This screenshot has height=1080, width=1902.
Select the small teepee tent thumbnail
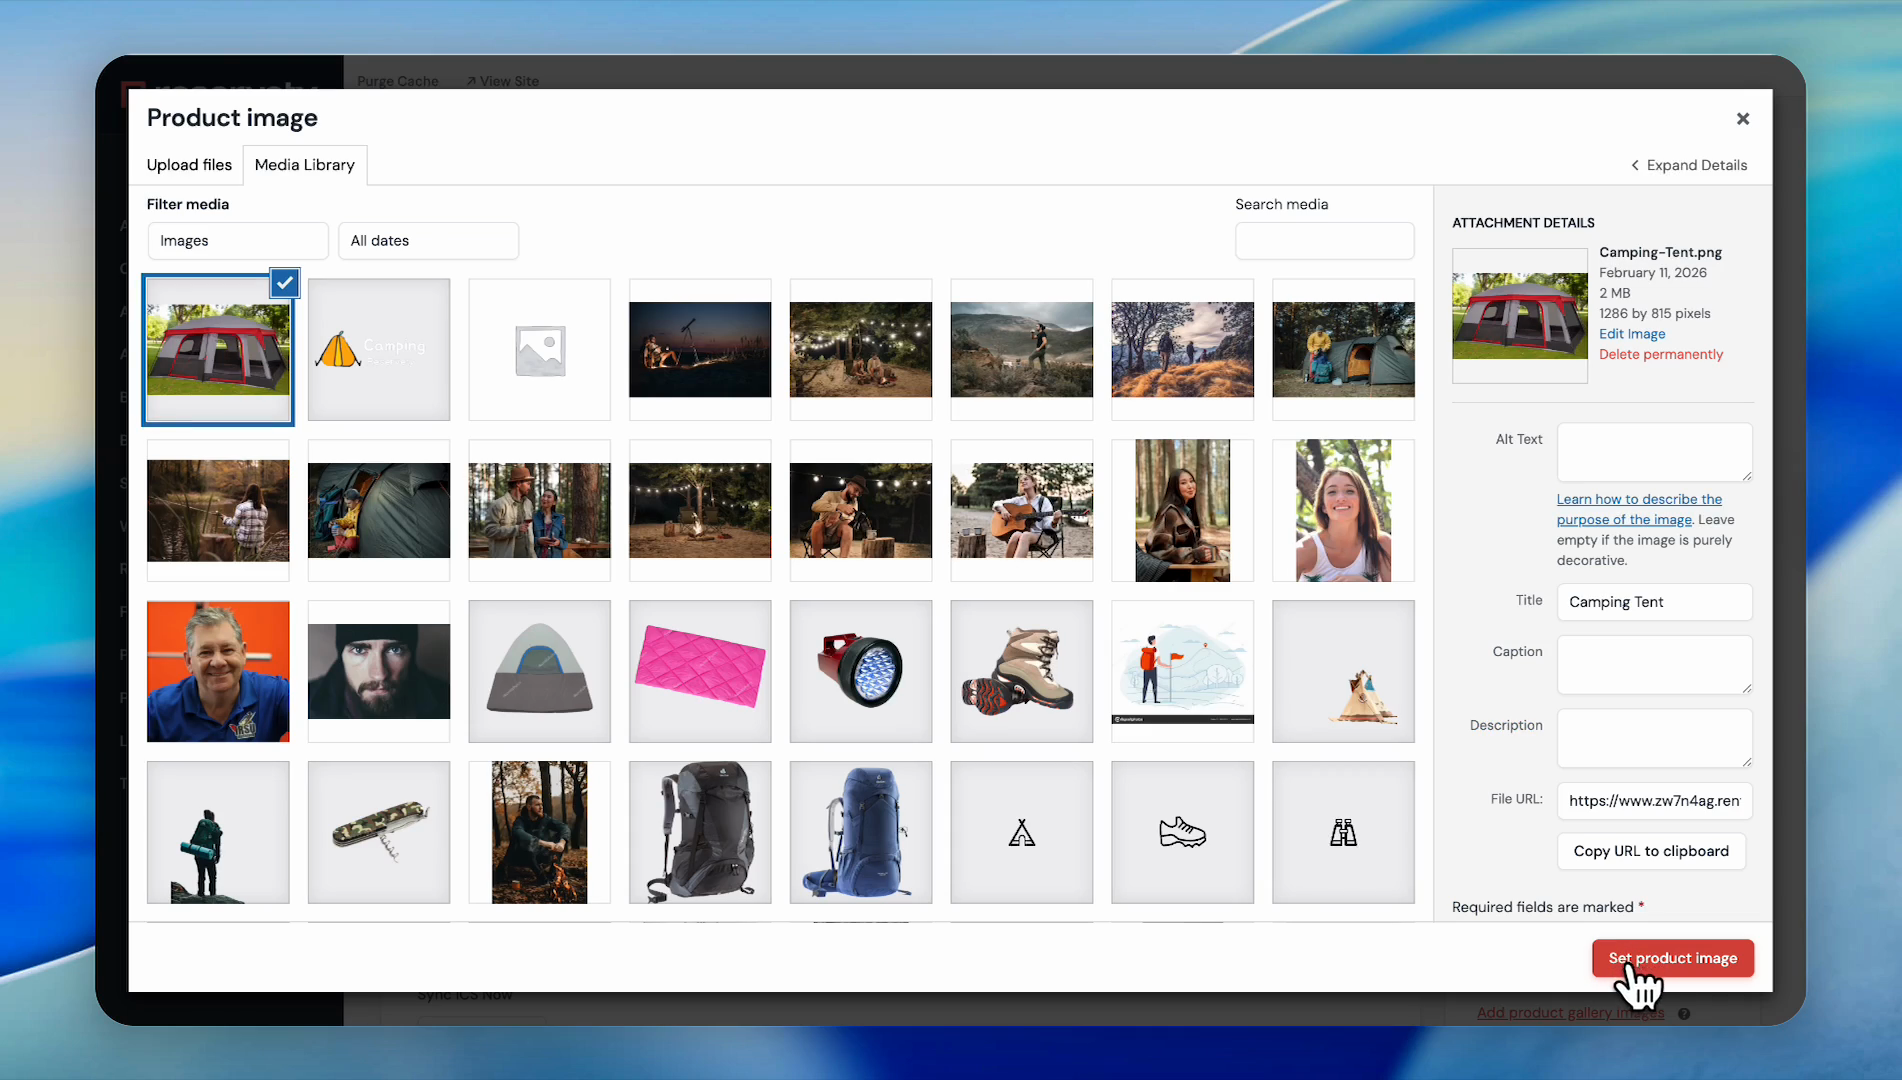coord(1343,672)
